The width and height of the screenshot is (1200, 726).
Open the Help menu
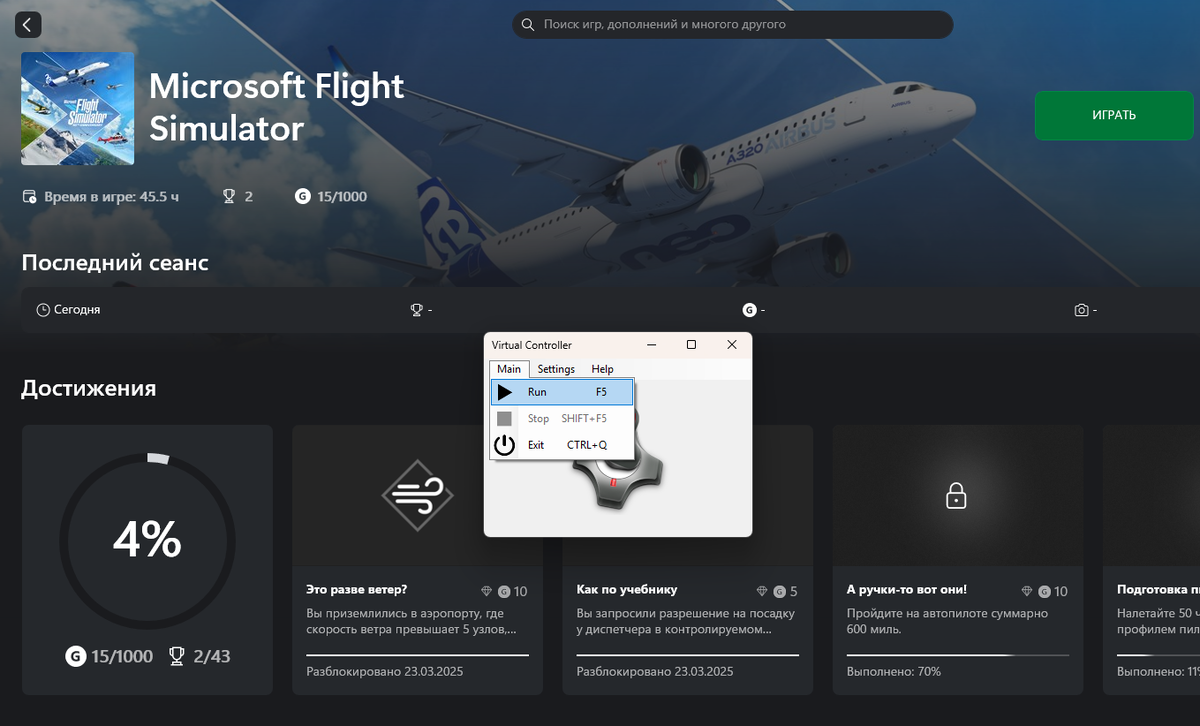pos(602,369)
